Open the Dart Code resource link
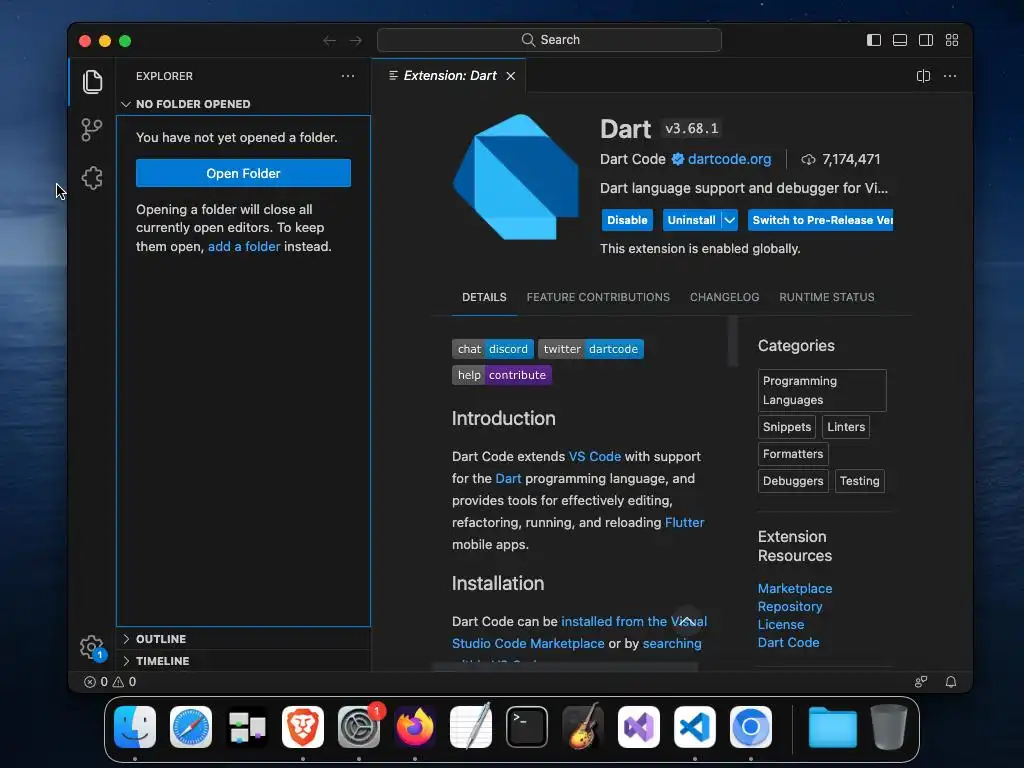Image resolution: width=1024 pixels, height=768 pixels. coord(788,643)
